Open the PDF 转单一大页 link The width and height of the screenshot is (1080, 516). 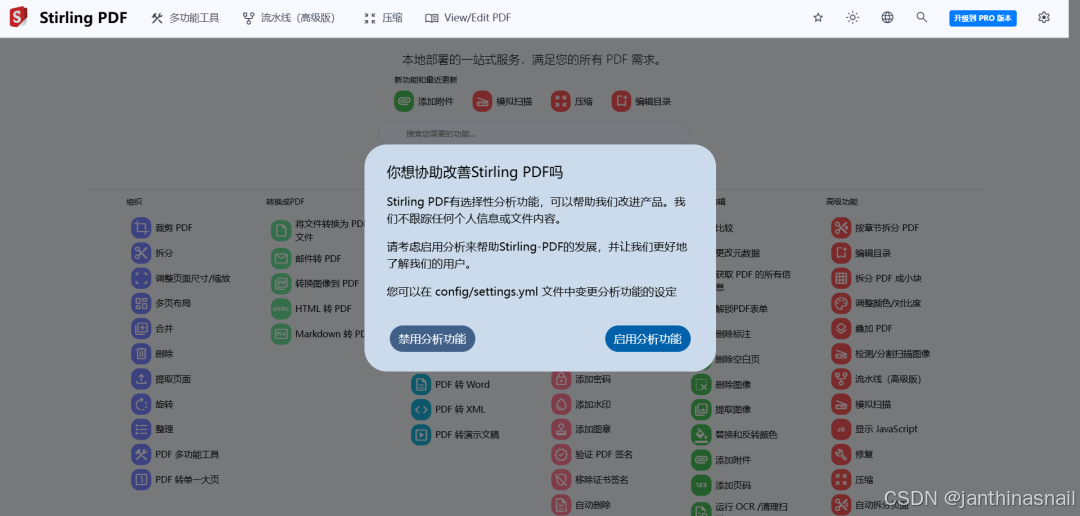[176, 479]
